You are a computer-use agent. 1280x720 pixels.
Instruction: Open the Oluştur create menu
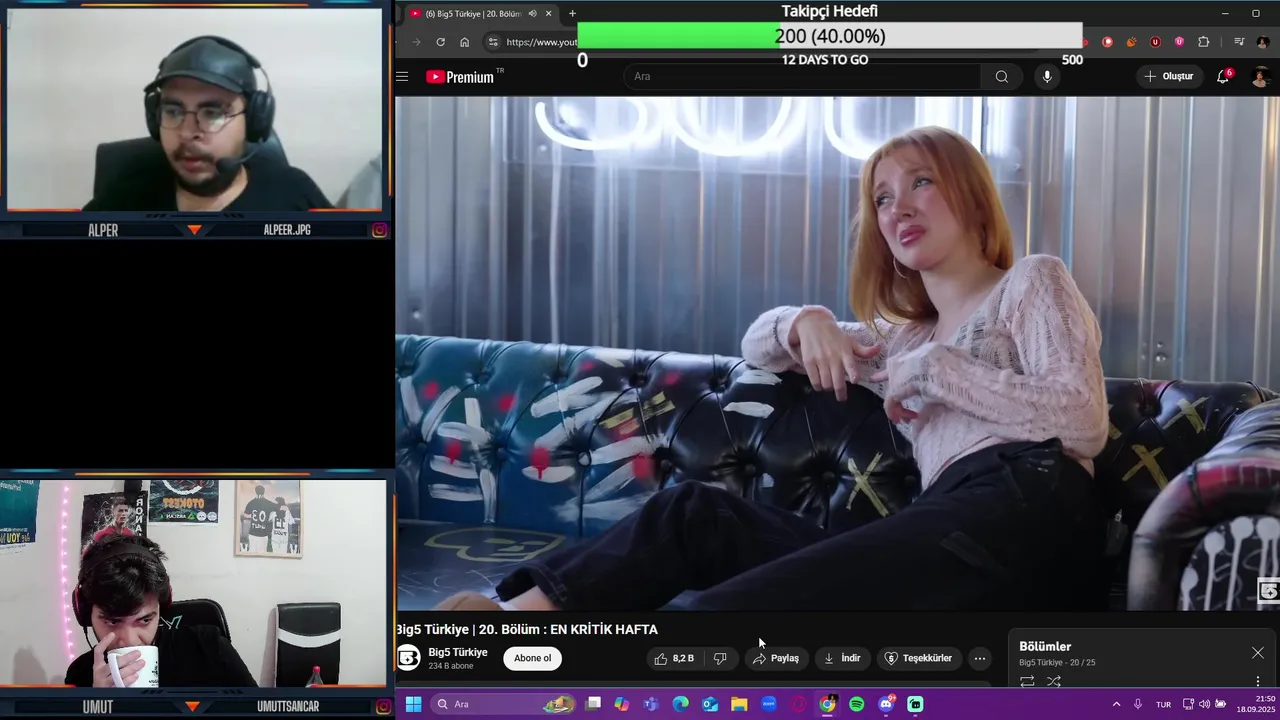tap(1169, 76)
